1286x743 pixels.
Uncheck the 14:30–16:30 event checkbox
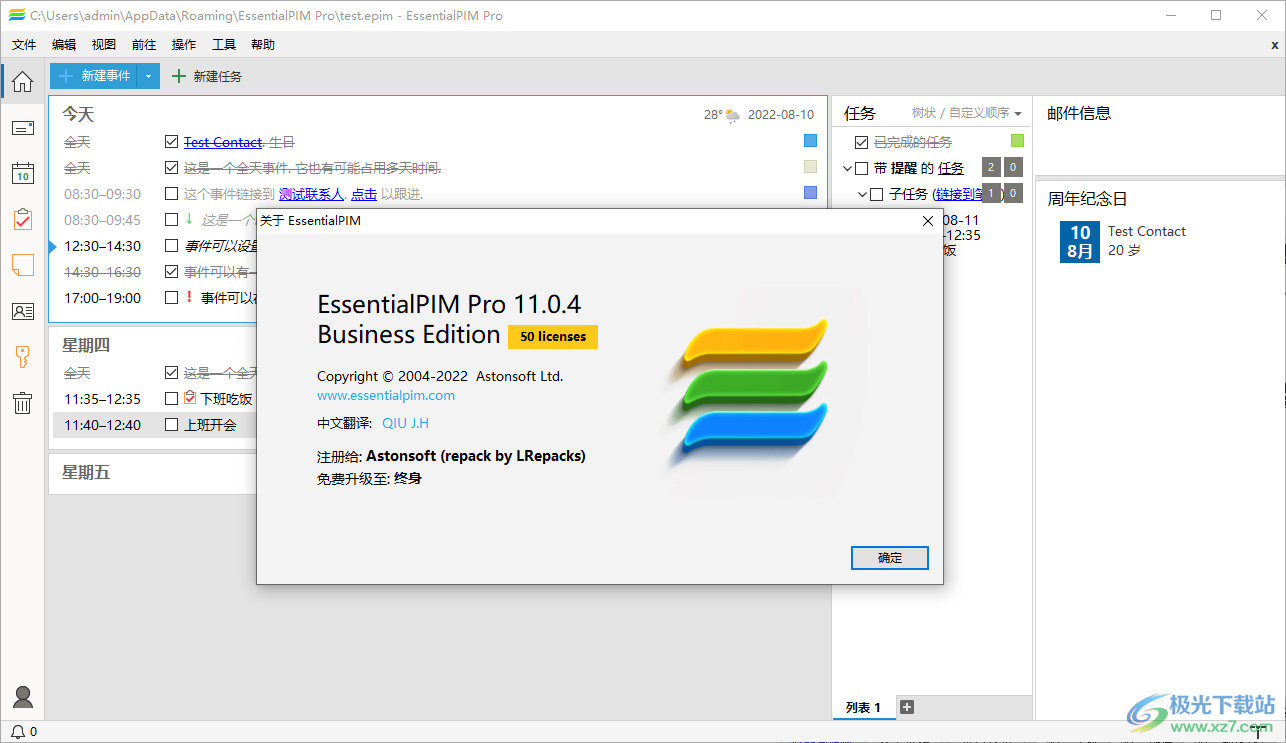click(x=172, y=272)
